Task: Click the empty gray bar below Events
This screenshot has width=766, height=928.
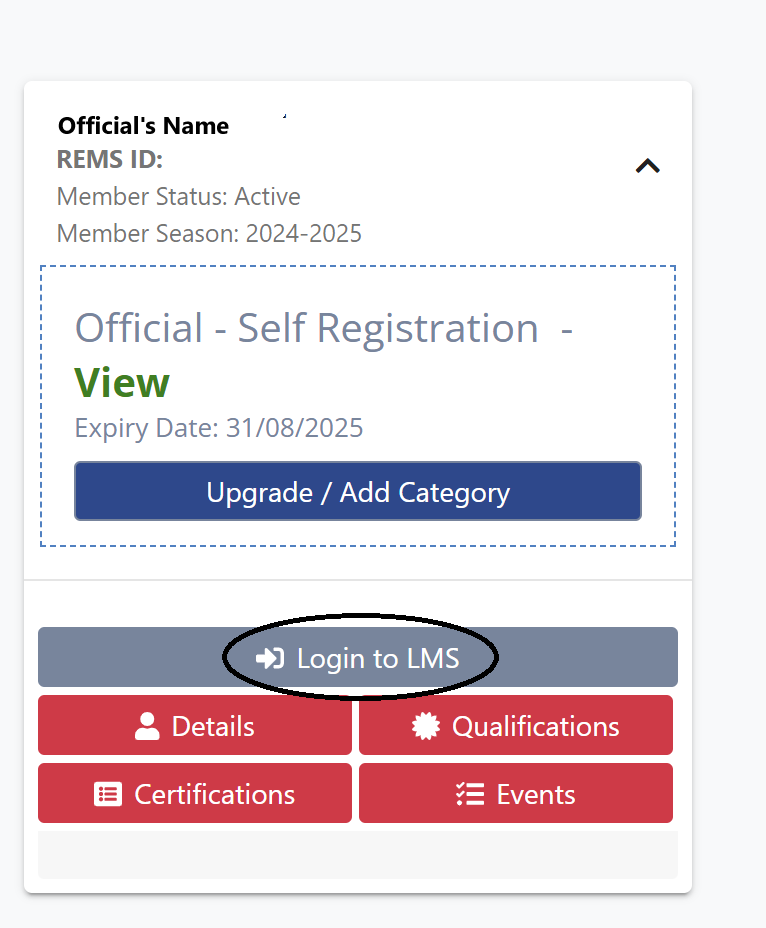Action: click(x=357, y=855)
